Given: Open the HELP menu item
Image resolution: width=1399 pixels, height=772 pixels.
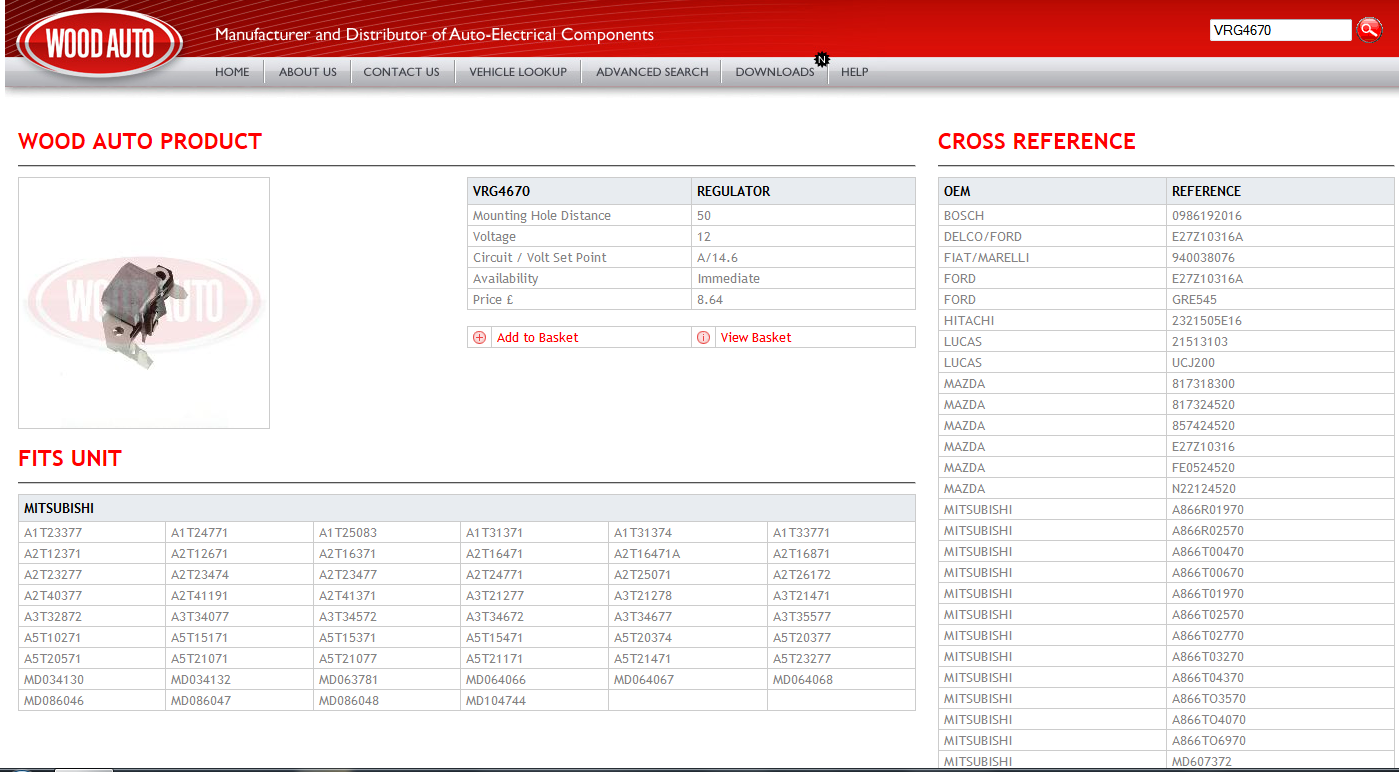Looking at the screenshot, I should click(854, 72).
